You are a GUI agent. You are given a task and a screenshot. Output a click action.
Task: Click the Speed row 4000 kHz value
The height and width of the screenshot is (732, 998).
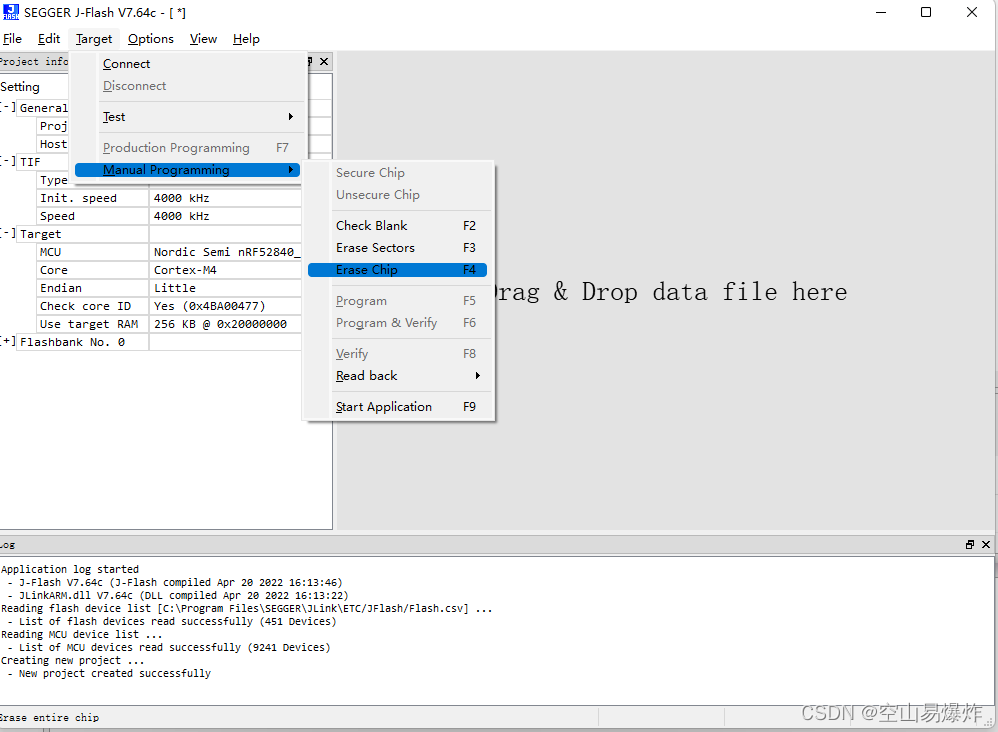click(x=225, y=216)
